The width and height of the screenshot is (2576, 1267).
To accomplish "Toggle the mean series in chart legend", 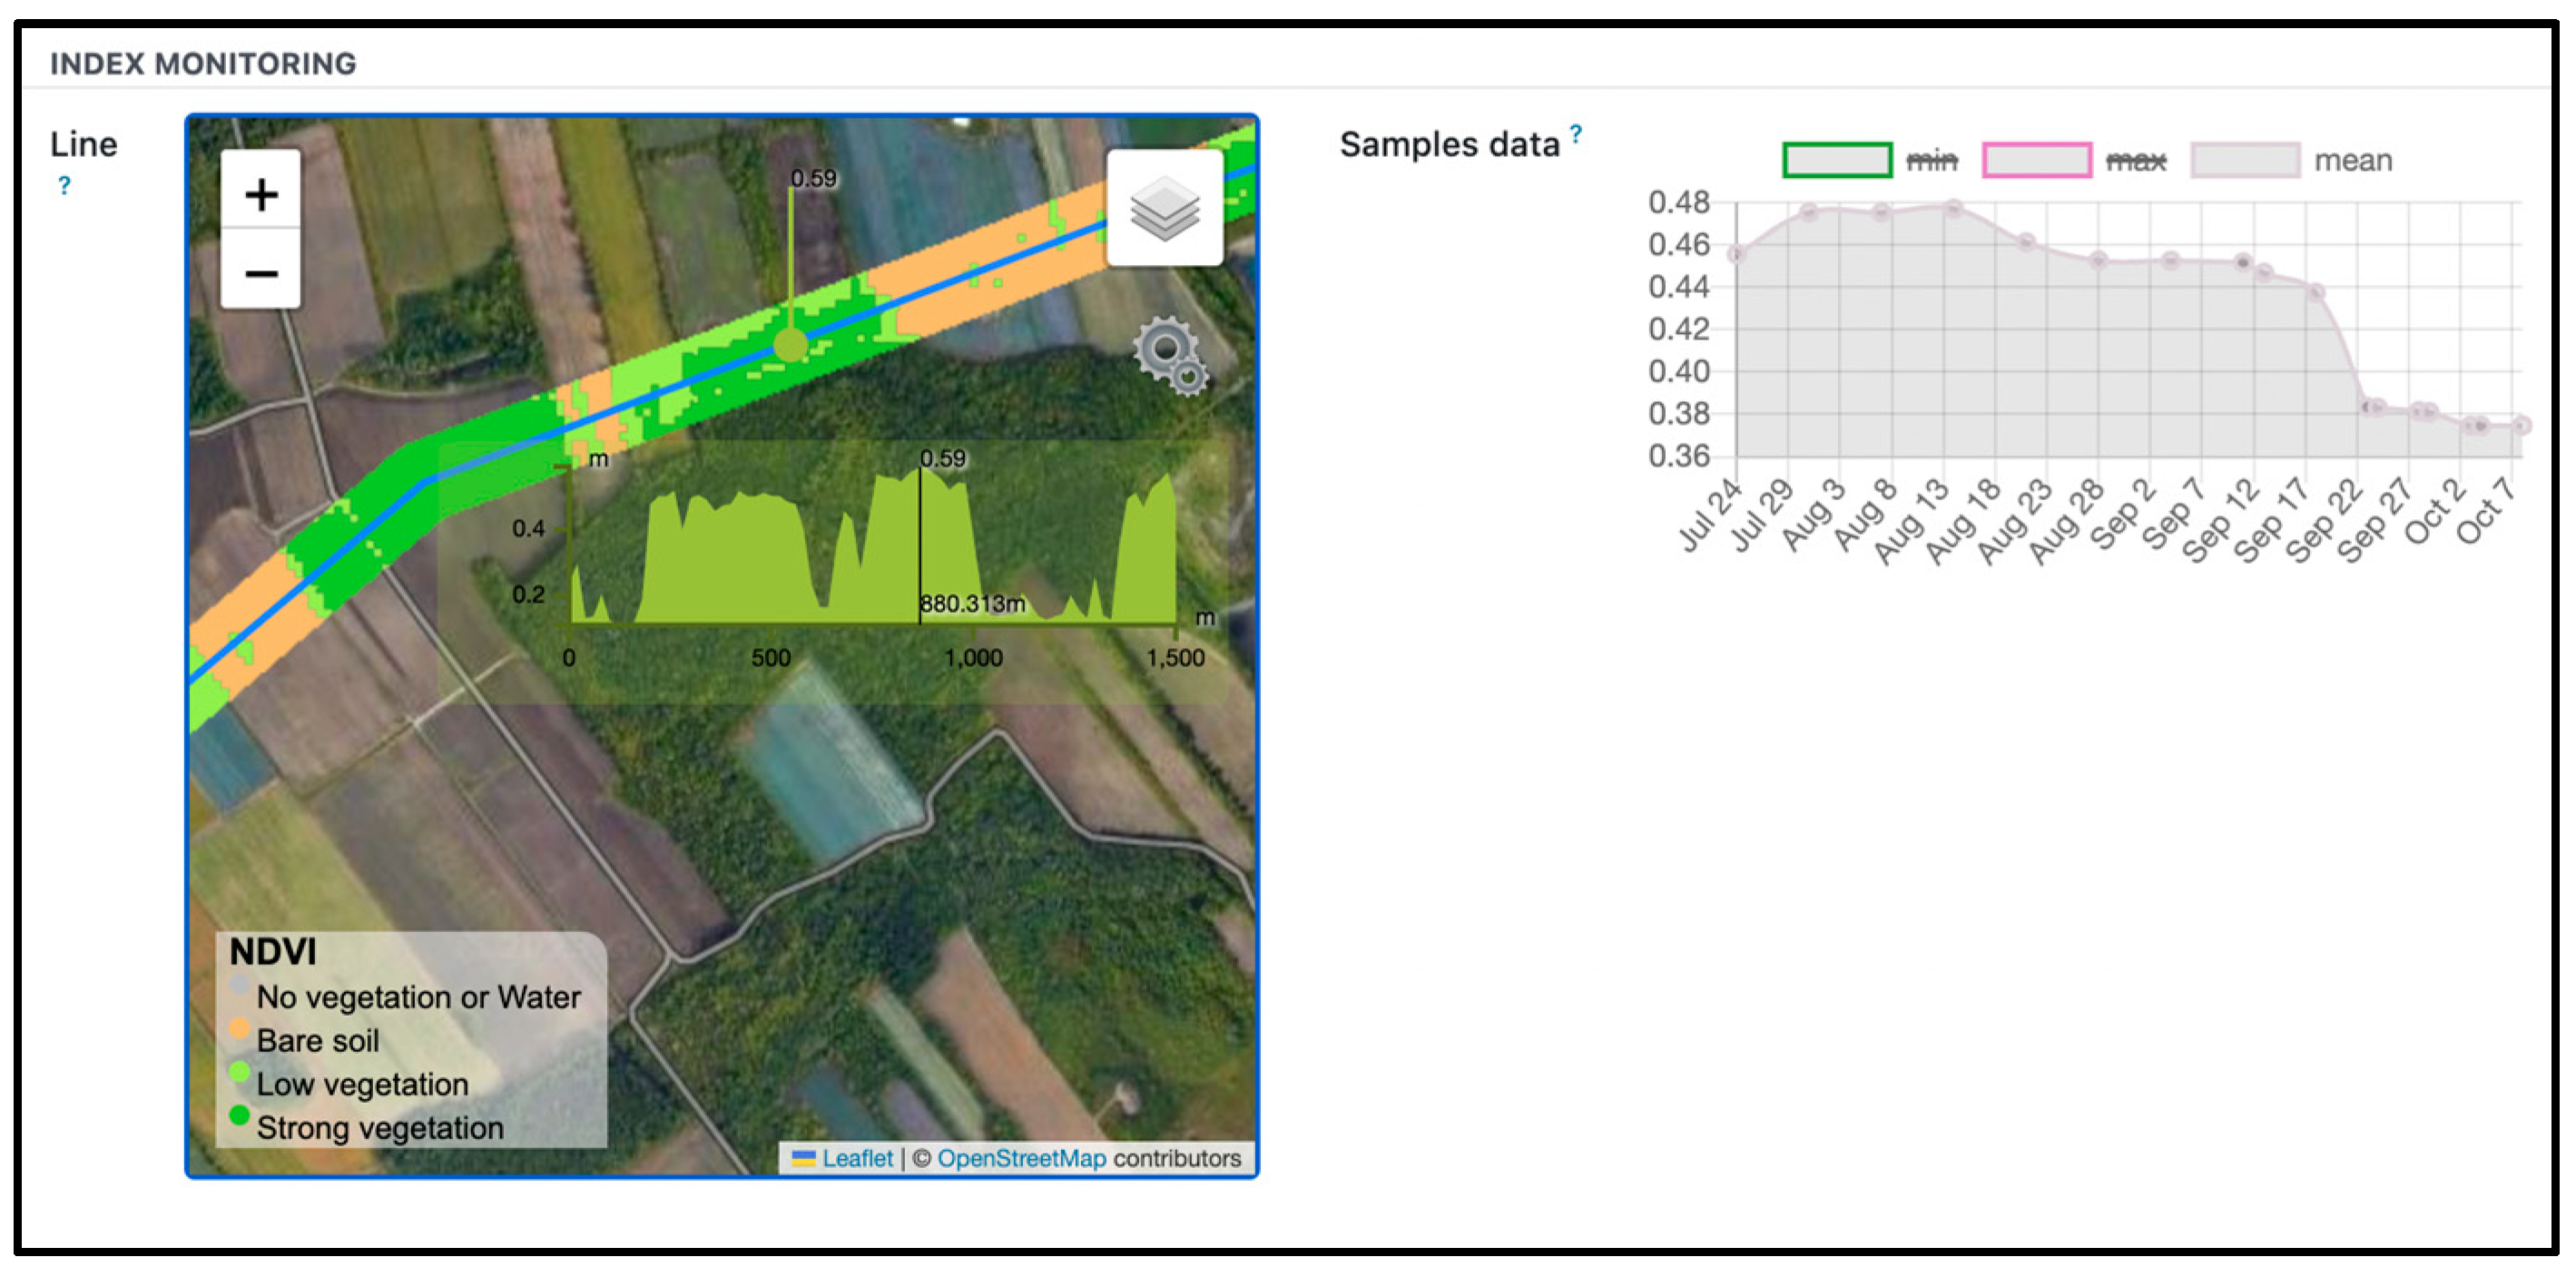I will (x=2352, y=161).
